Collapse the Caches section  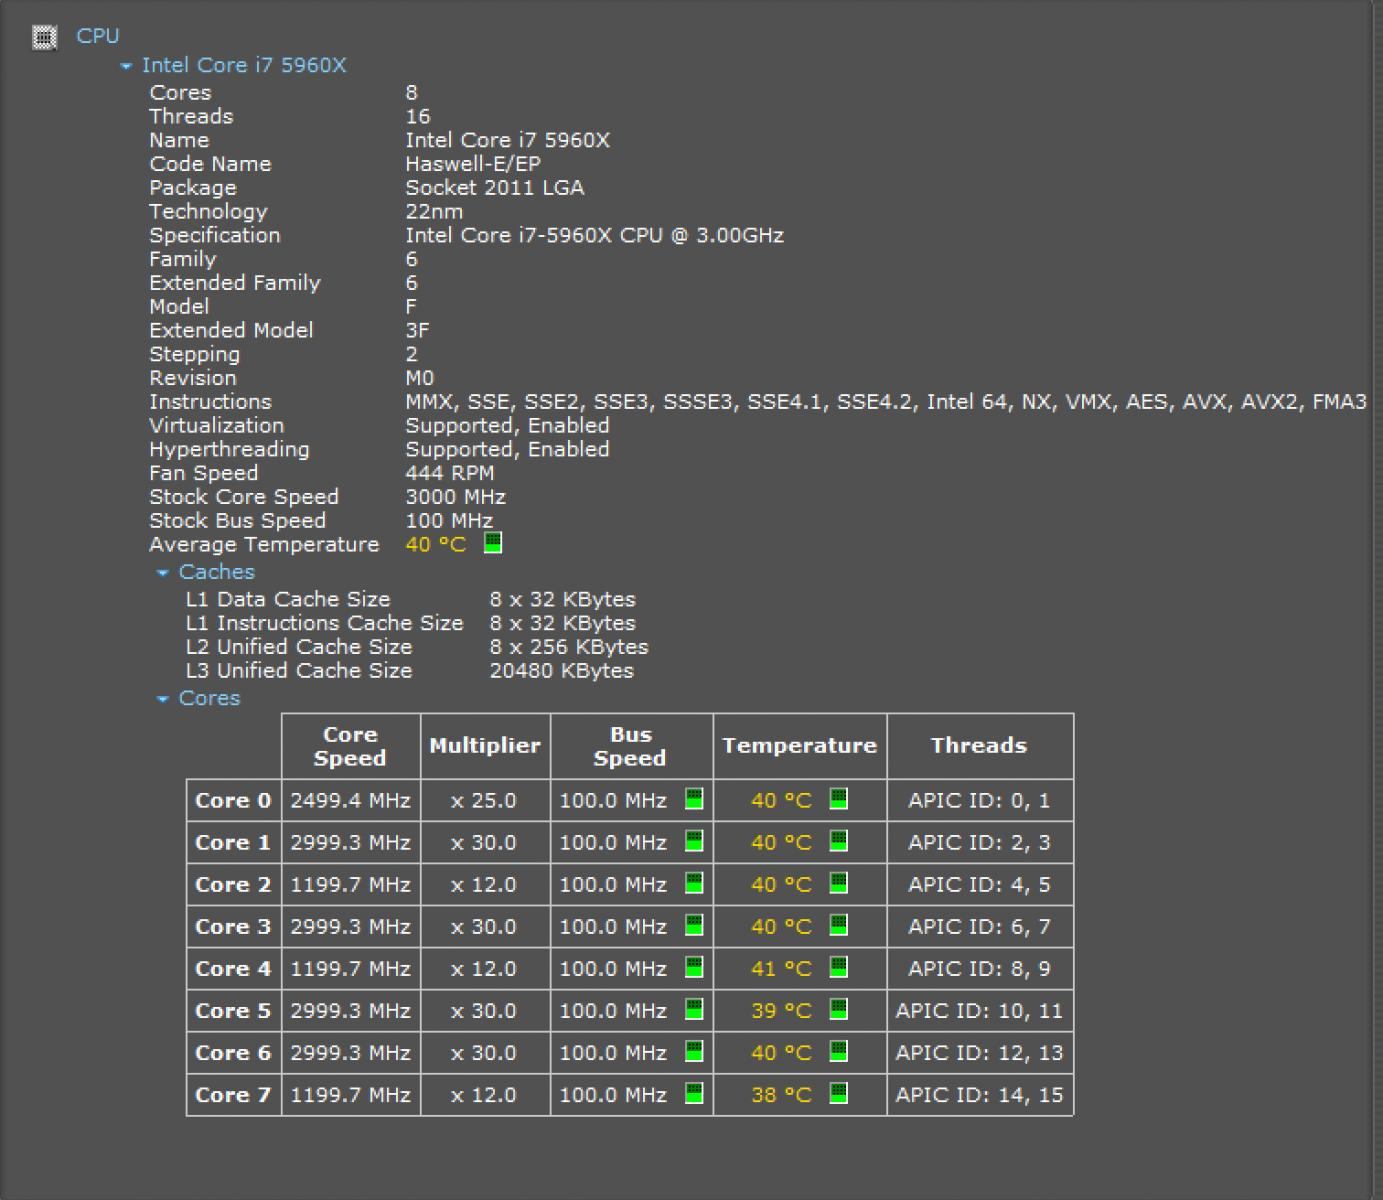pyautogui.click(x=163, y=573)
